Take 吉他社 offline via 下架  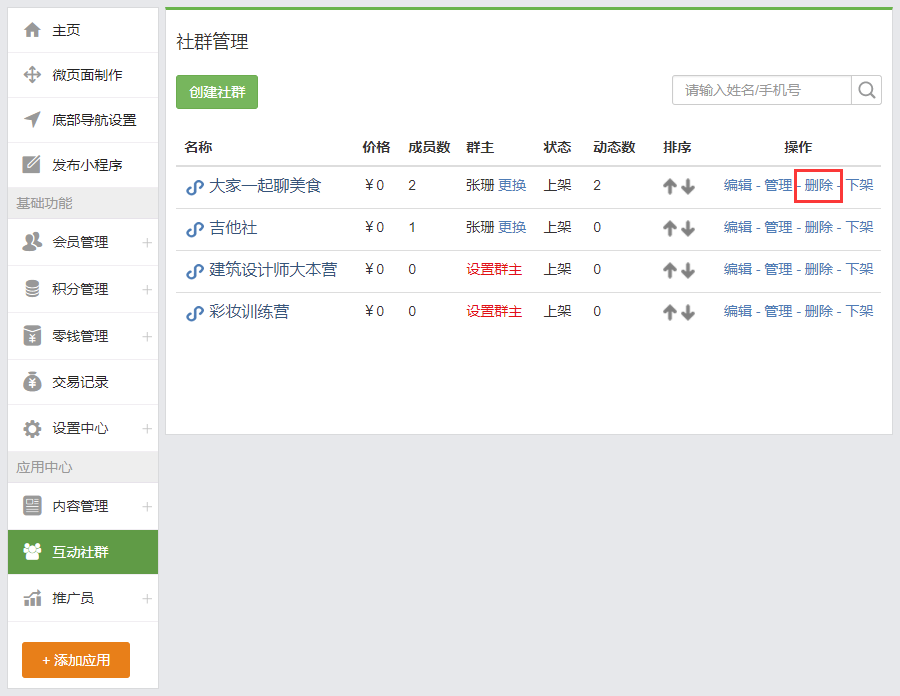click(859, 227)
